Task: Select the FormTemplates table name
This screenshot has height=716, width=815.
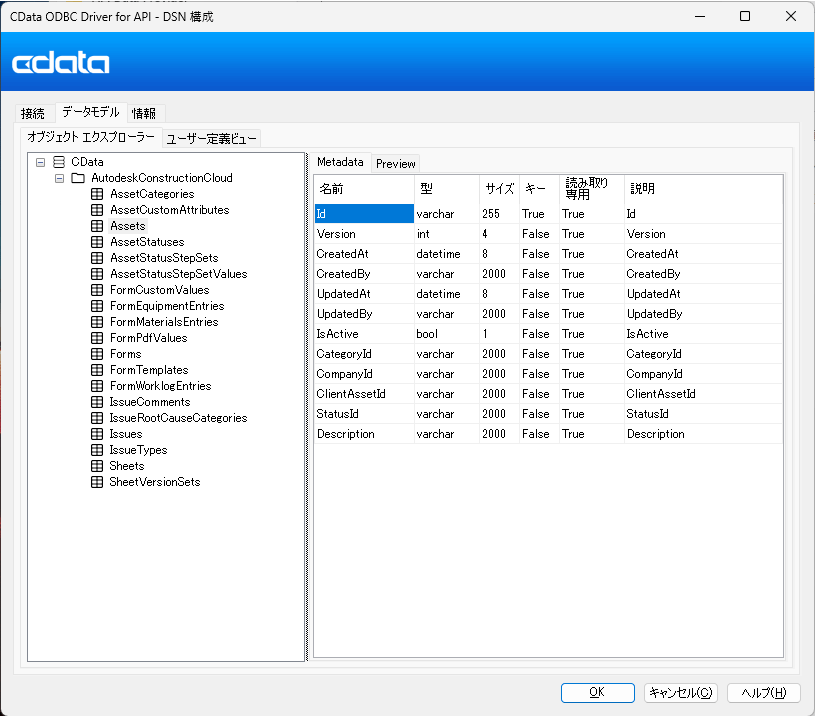Action: pos(149,370)
